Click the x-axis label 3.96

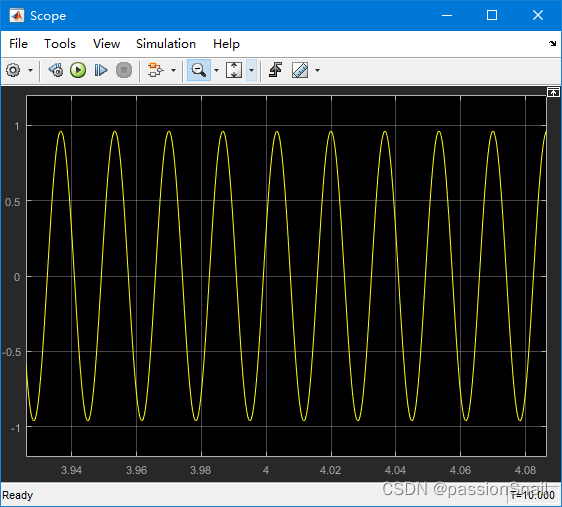137,470
